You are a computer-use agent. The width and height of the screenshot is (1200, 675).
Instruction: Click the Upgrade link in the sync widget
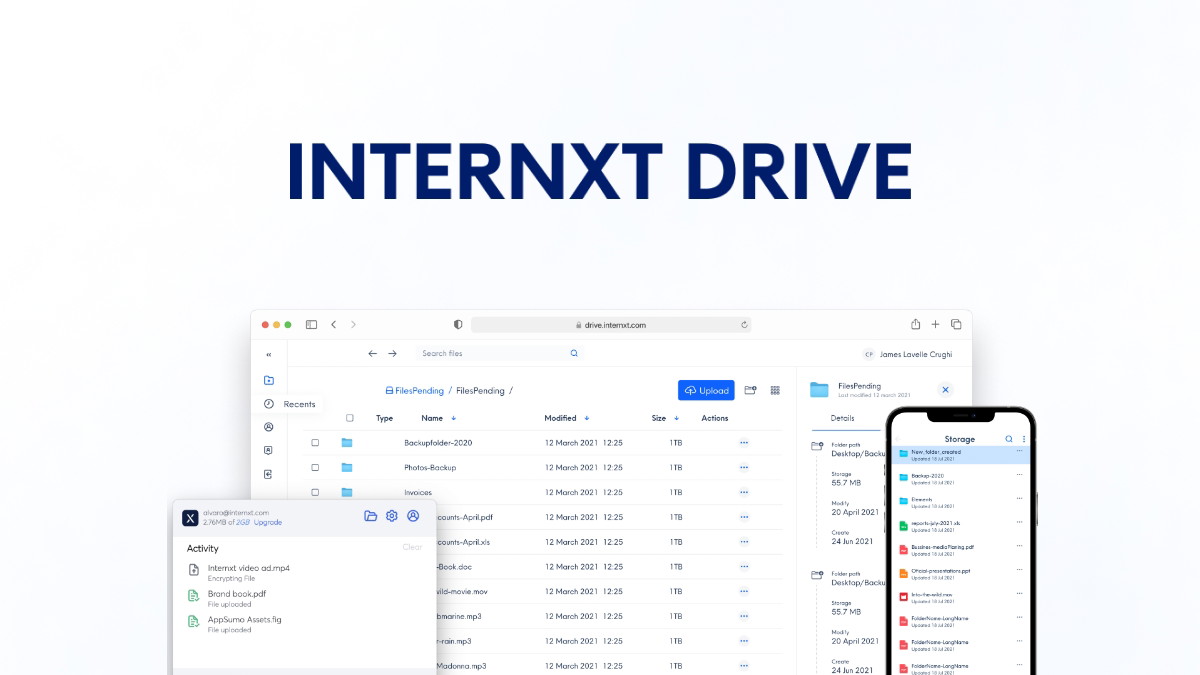pyautogui.click(x=268, y=522)
